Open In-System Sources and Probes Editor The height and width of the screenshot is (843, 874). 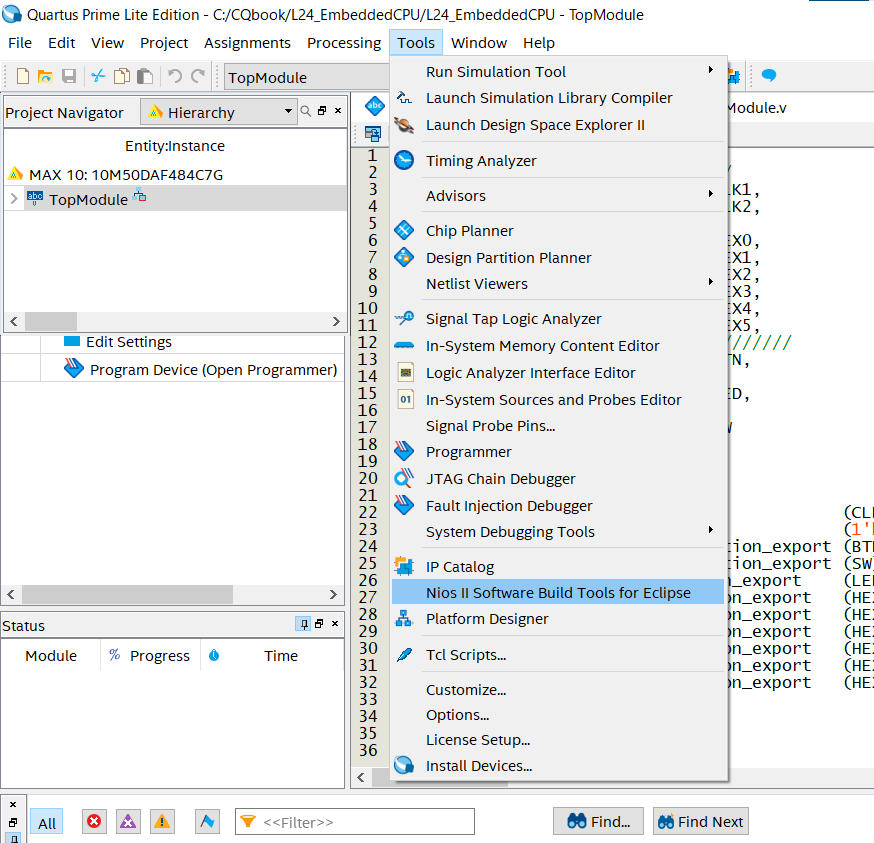(558, 400)
